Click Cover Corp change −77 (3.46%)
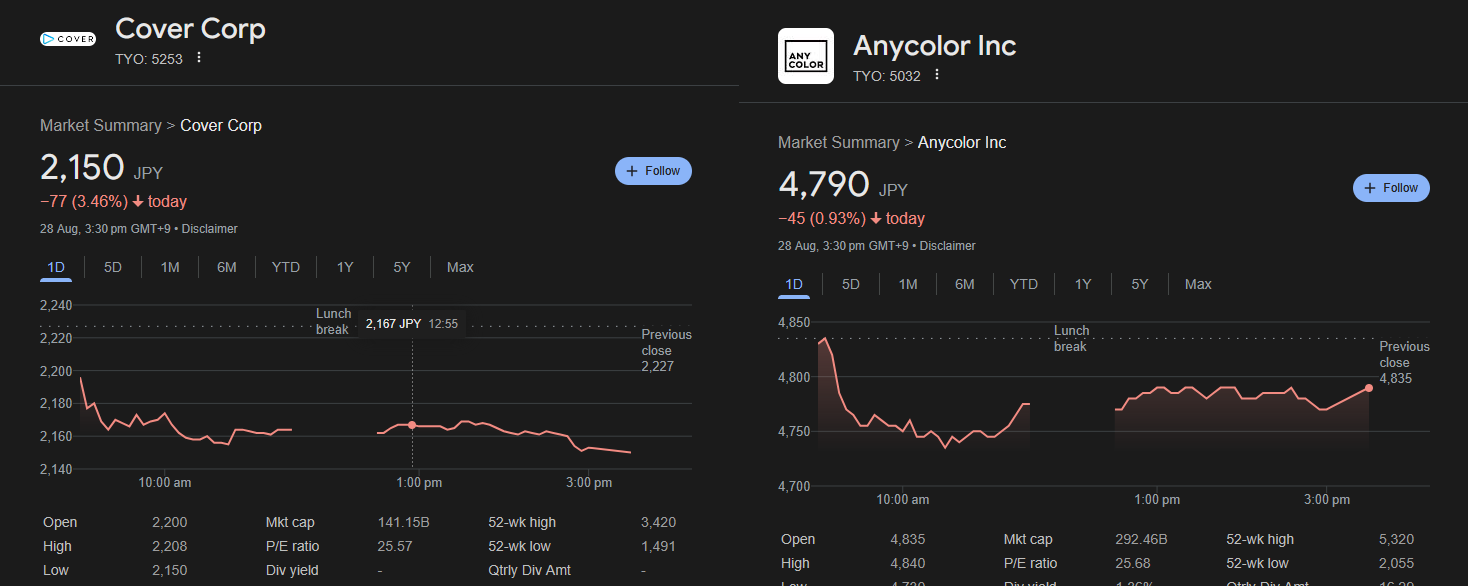1468x586 pixels. 84,201
